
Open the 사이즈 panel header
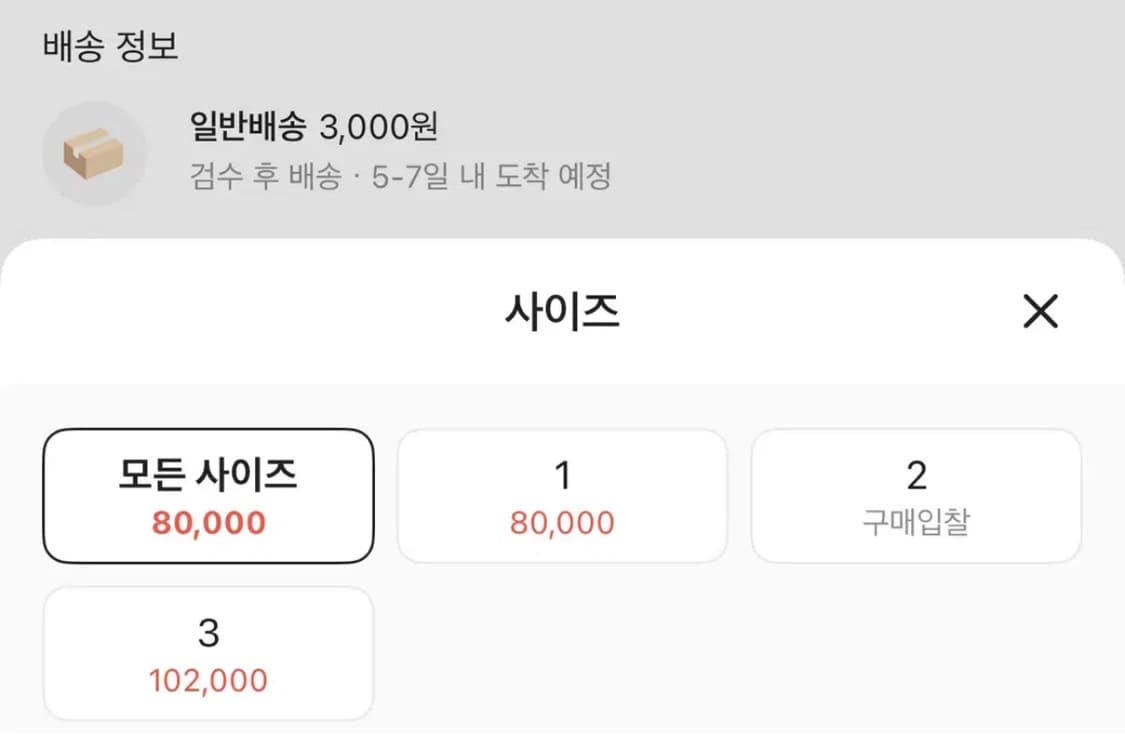point(562,312)
